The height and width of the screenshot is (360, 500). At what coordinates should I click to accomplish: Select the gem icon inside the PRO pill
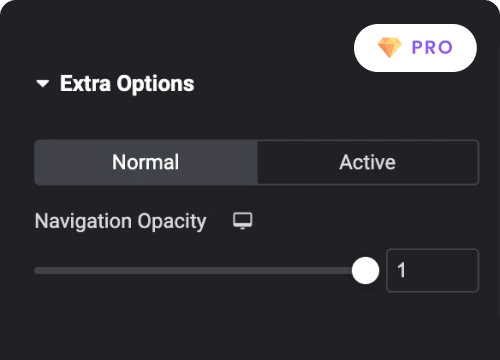pos(390,47)
